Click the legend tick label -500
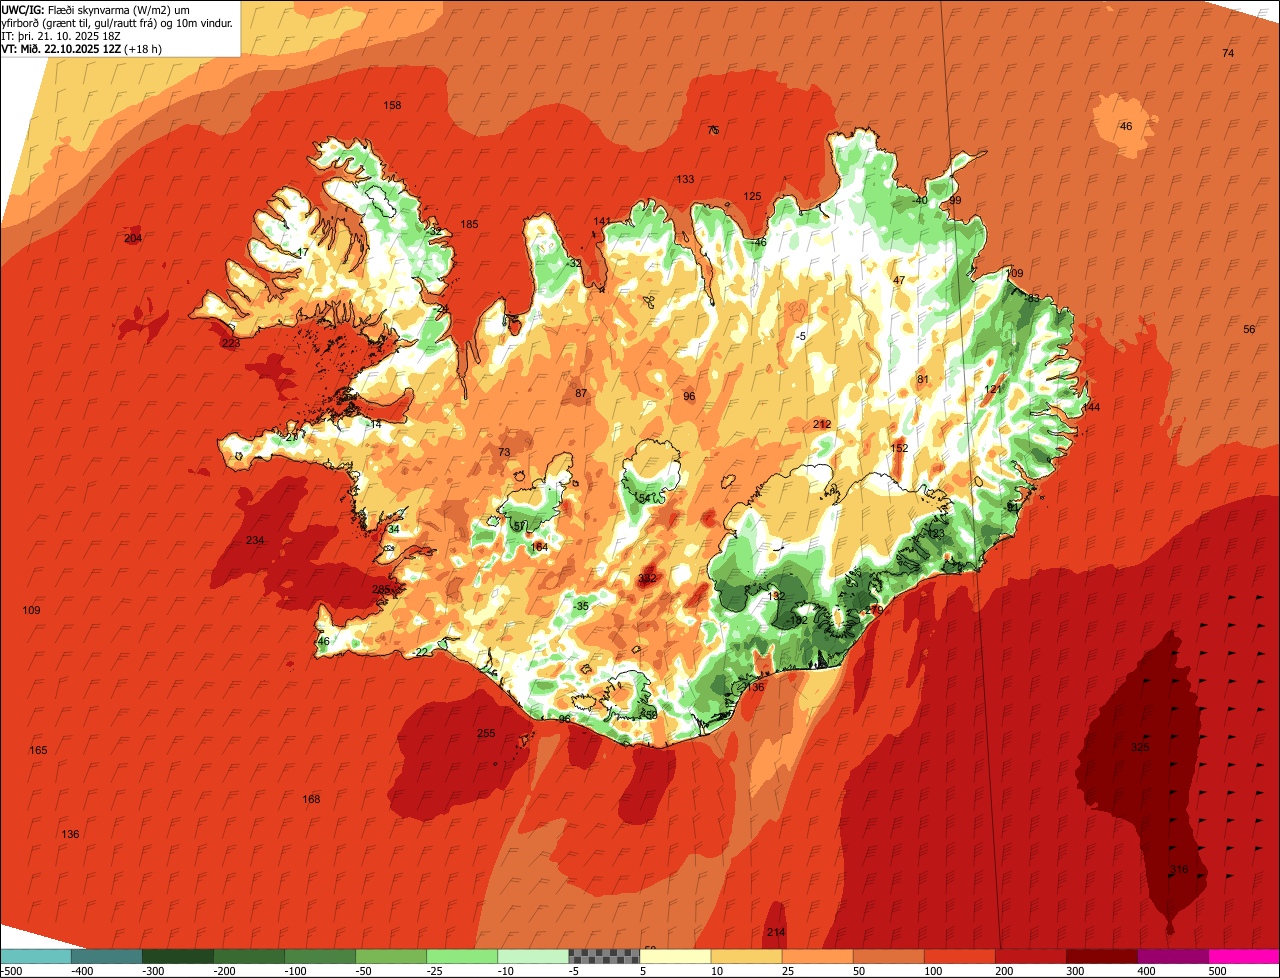The image size is (1280, 978). tap(11, 971)
